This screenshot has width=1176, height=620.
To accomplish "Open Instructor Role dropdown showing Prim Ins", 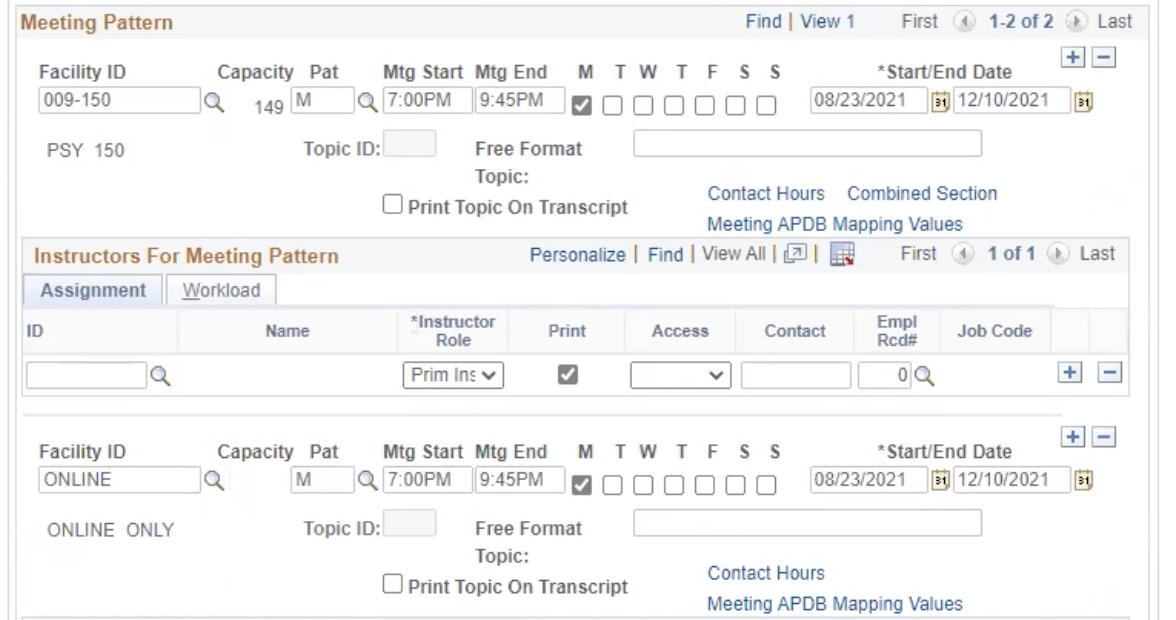I will coord(453,375).
